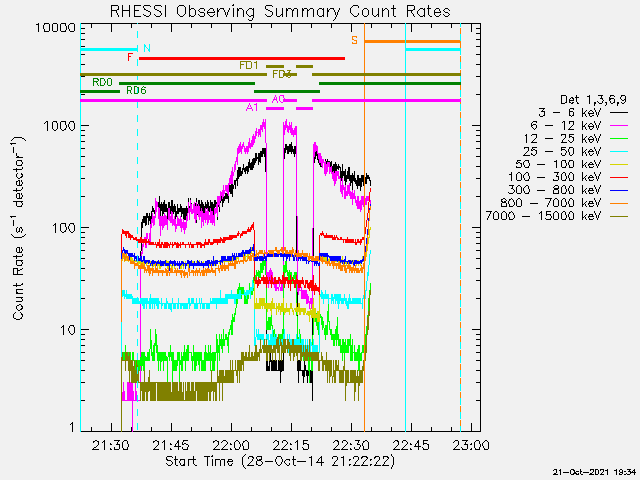This screenshot has height=480, width=640.
Task: Click black line swatch beside 3 - 6 keV
Action: (619, 112)
